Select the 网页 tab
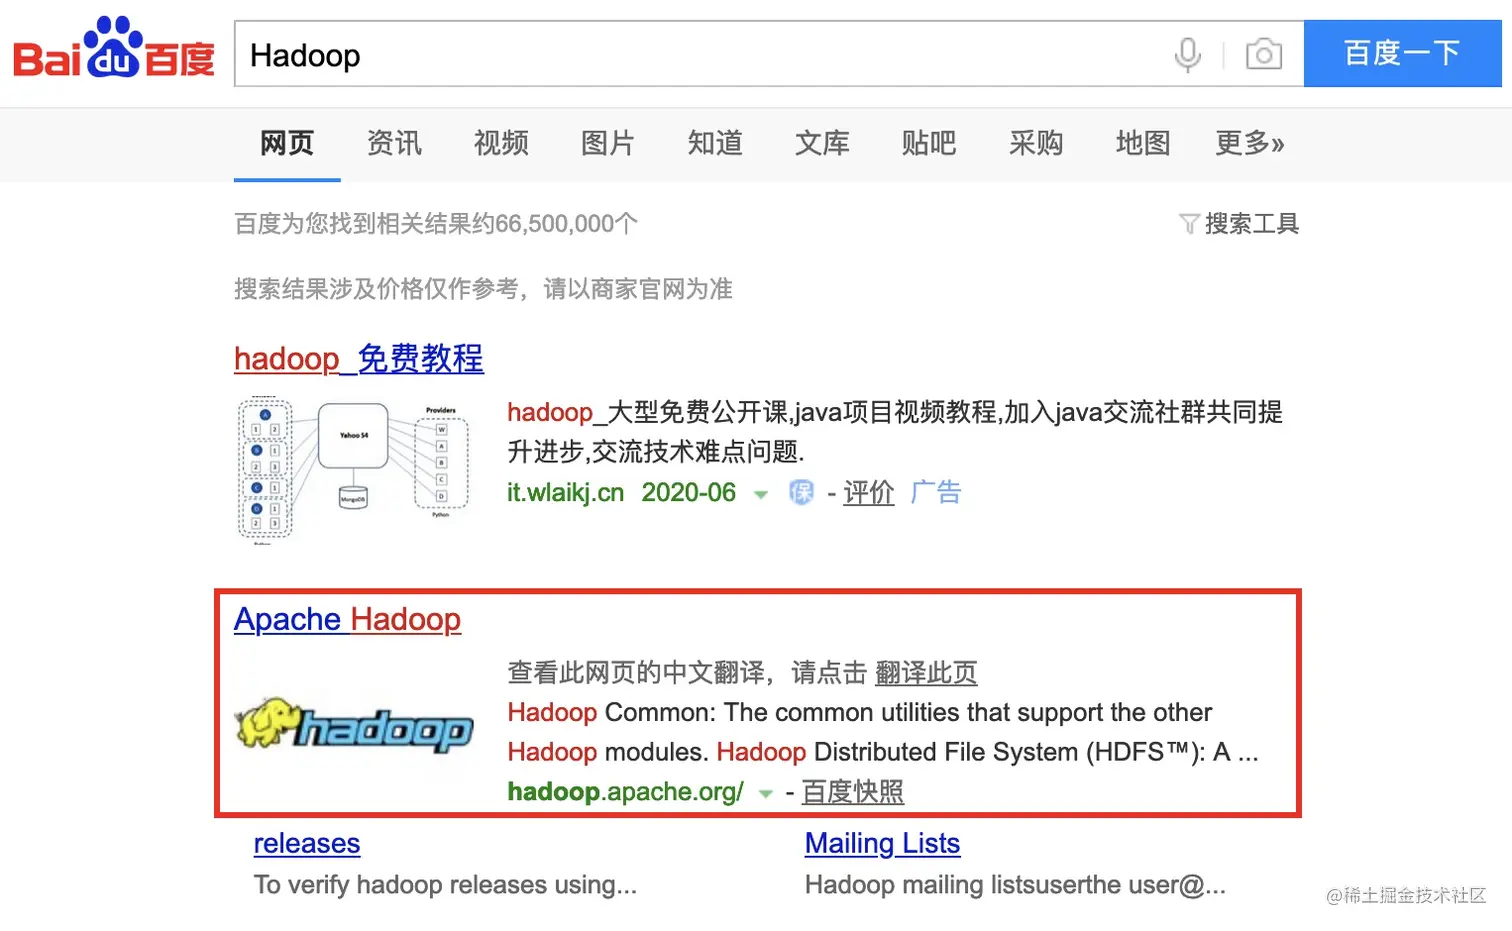This screenshot has height=931, width=1512. click(287, 143)
